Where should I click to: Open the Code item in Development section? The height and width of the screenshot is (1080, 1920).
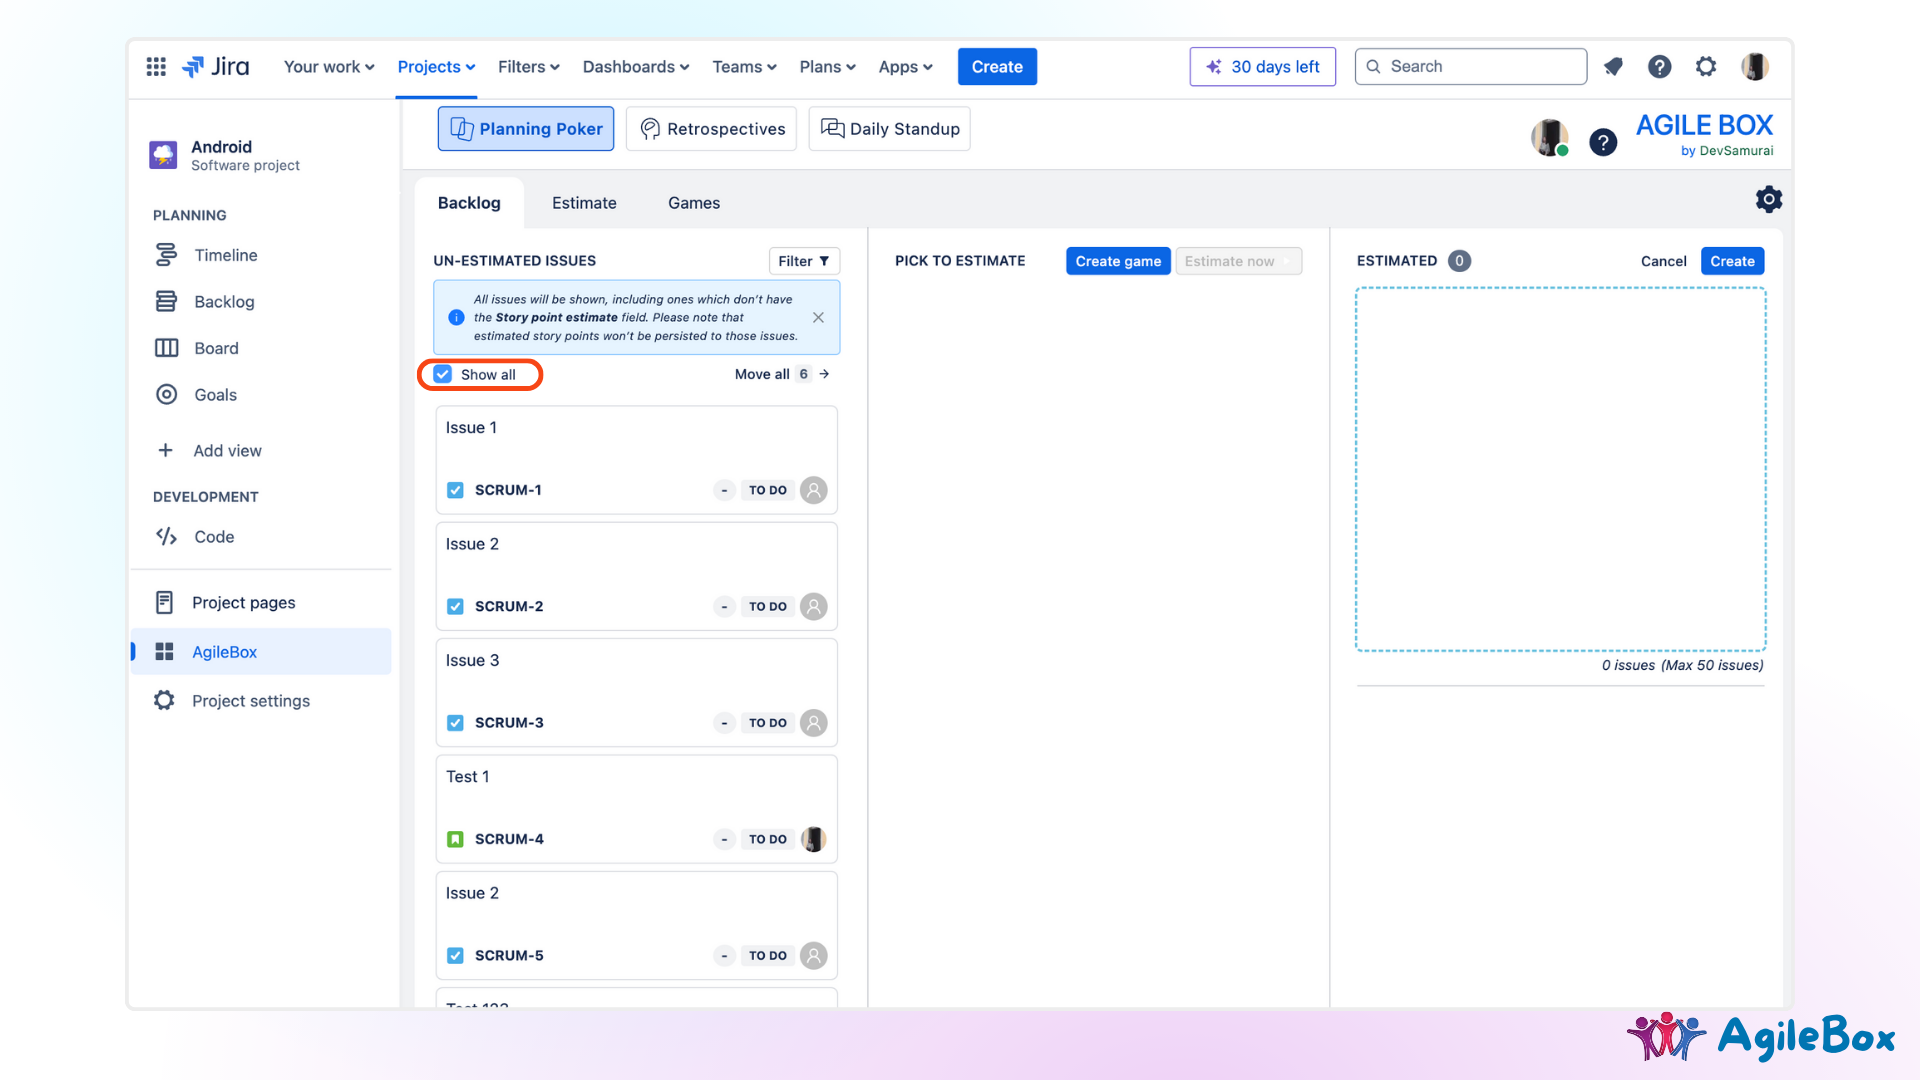pos(213,537)
